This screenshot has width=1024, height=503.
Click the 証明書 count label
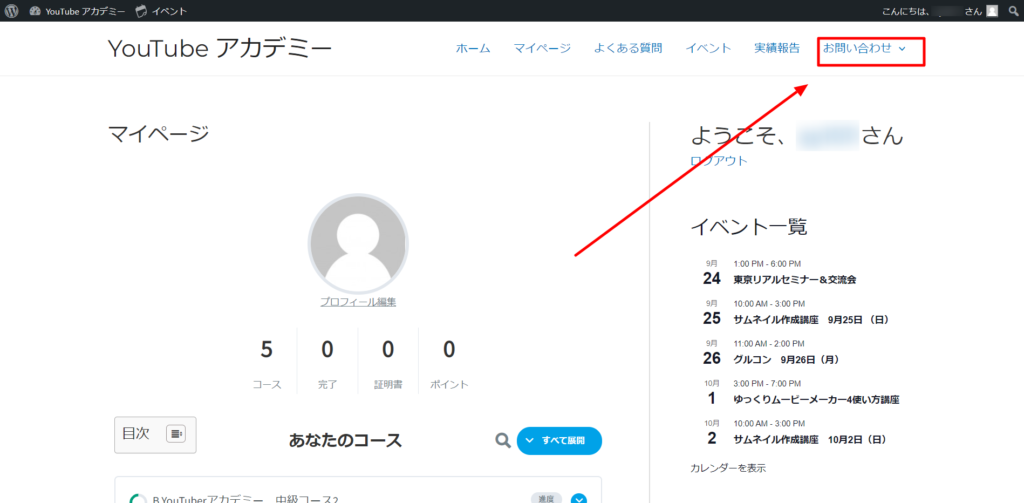388,385
